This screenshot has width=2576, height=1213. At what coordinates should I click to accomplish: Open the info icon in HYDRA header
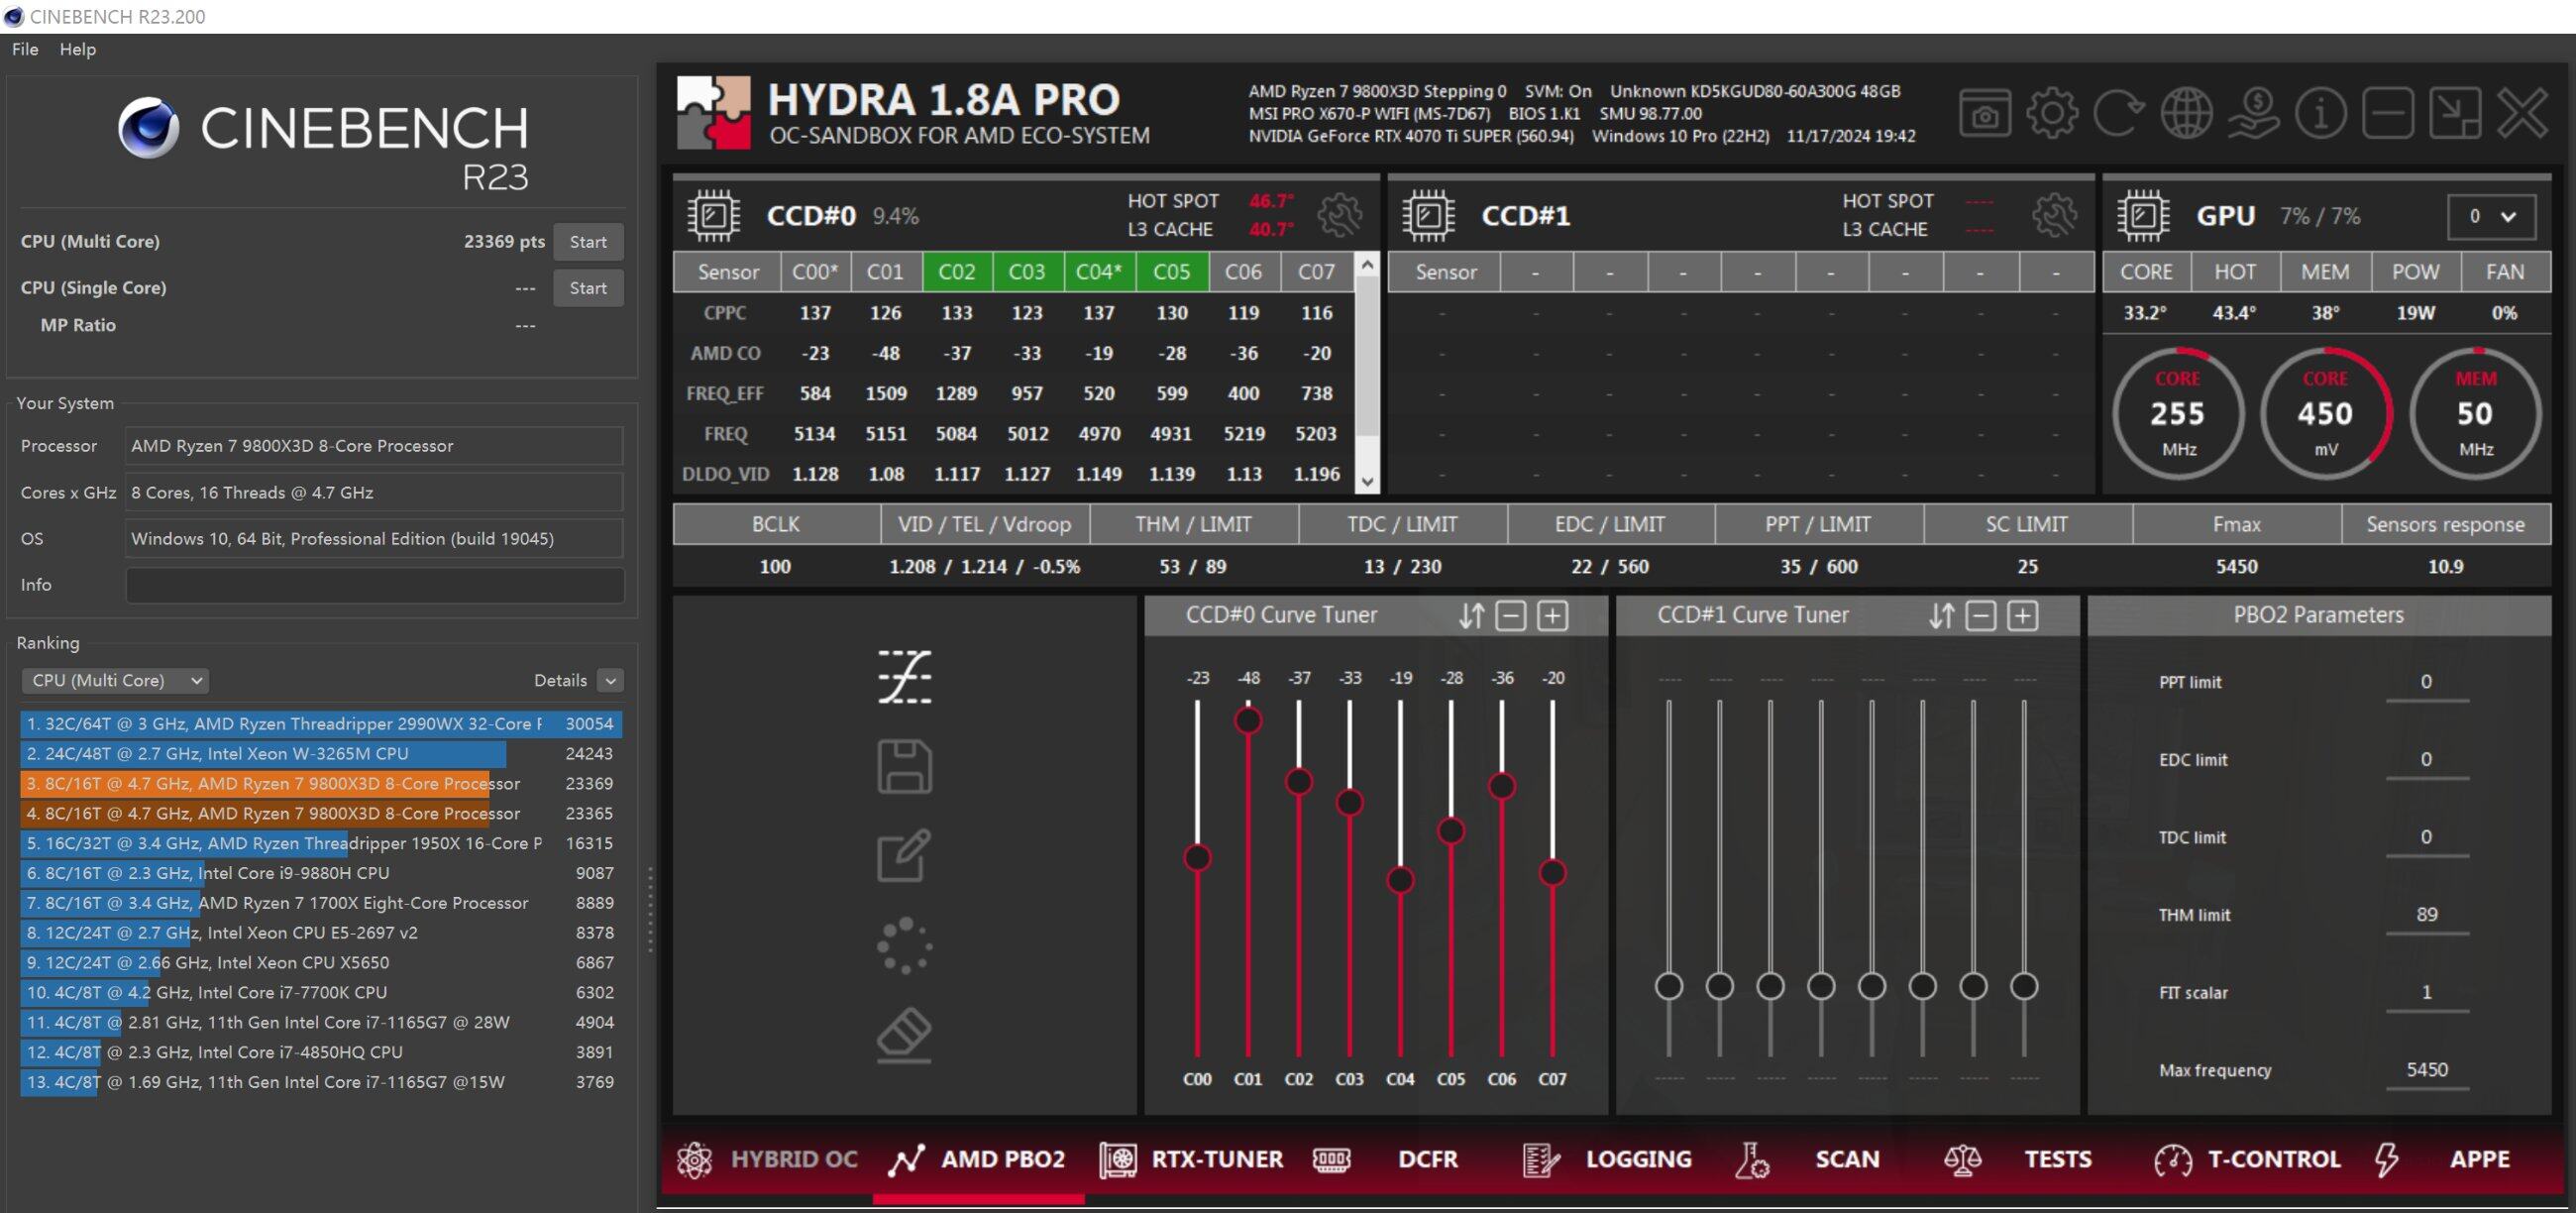[x=2320, y=113]
